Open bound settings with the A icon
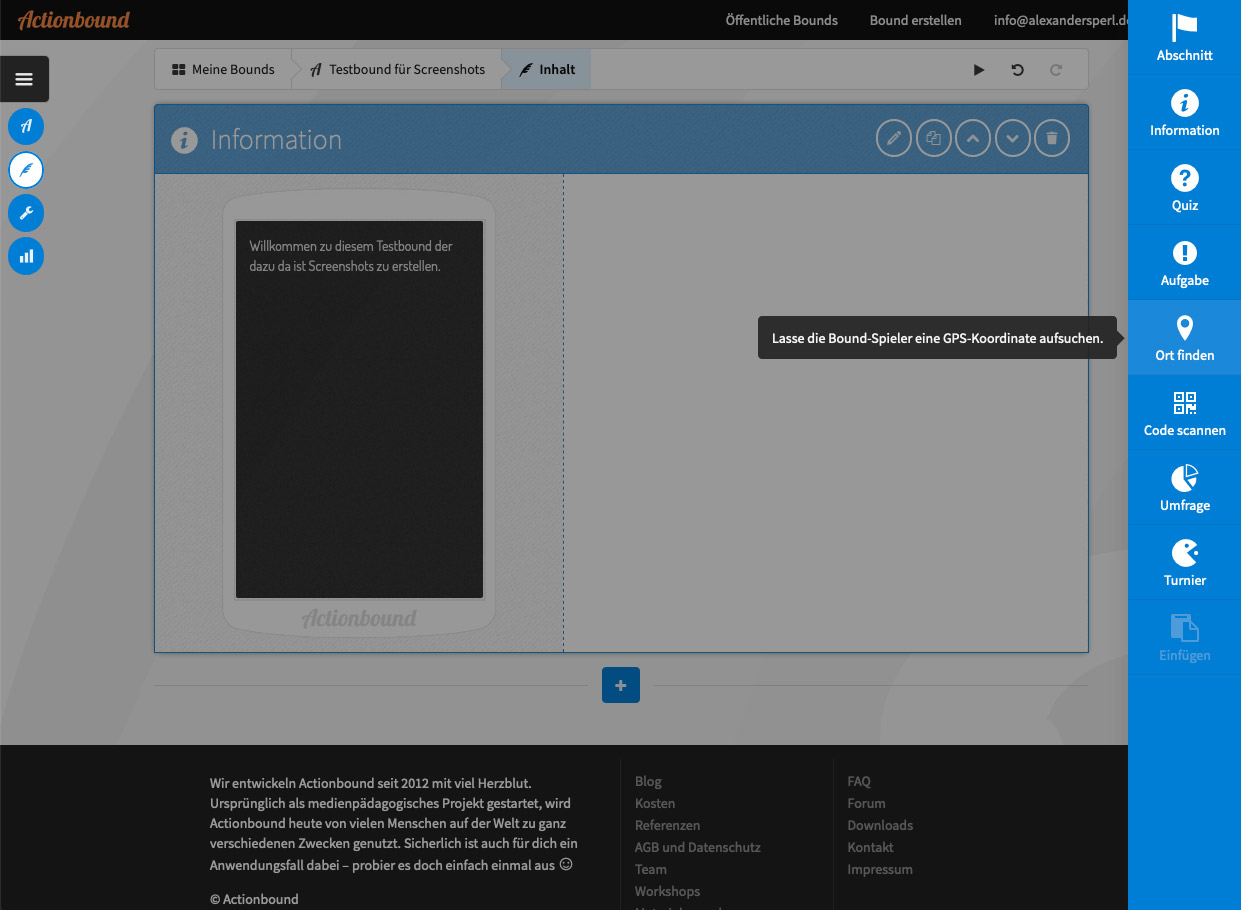 tap(26, 126)
